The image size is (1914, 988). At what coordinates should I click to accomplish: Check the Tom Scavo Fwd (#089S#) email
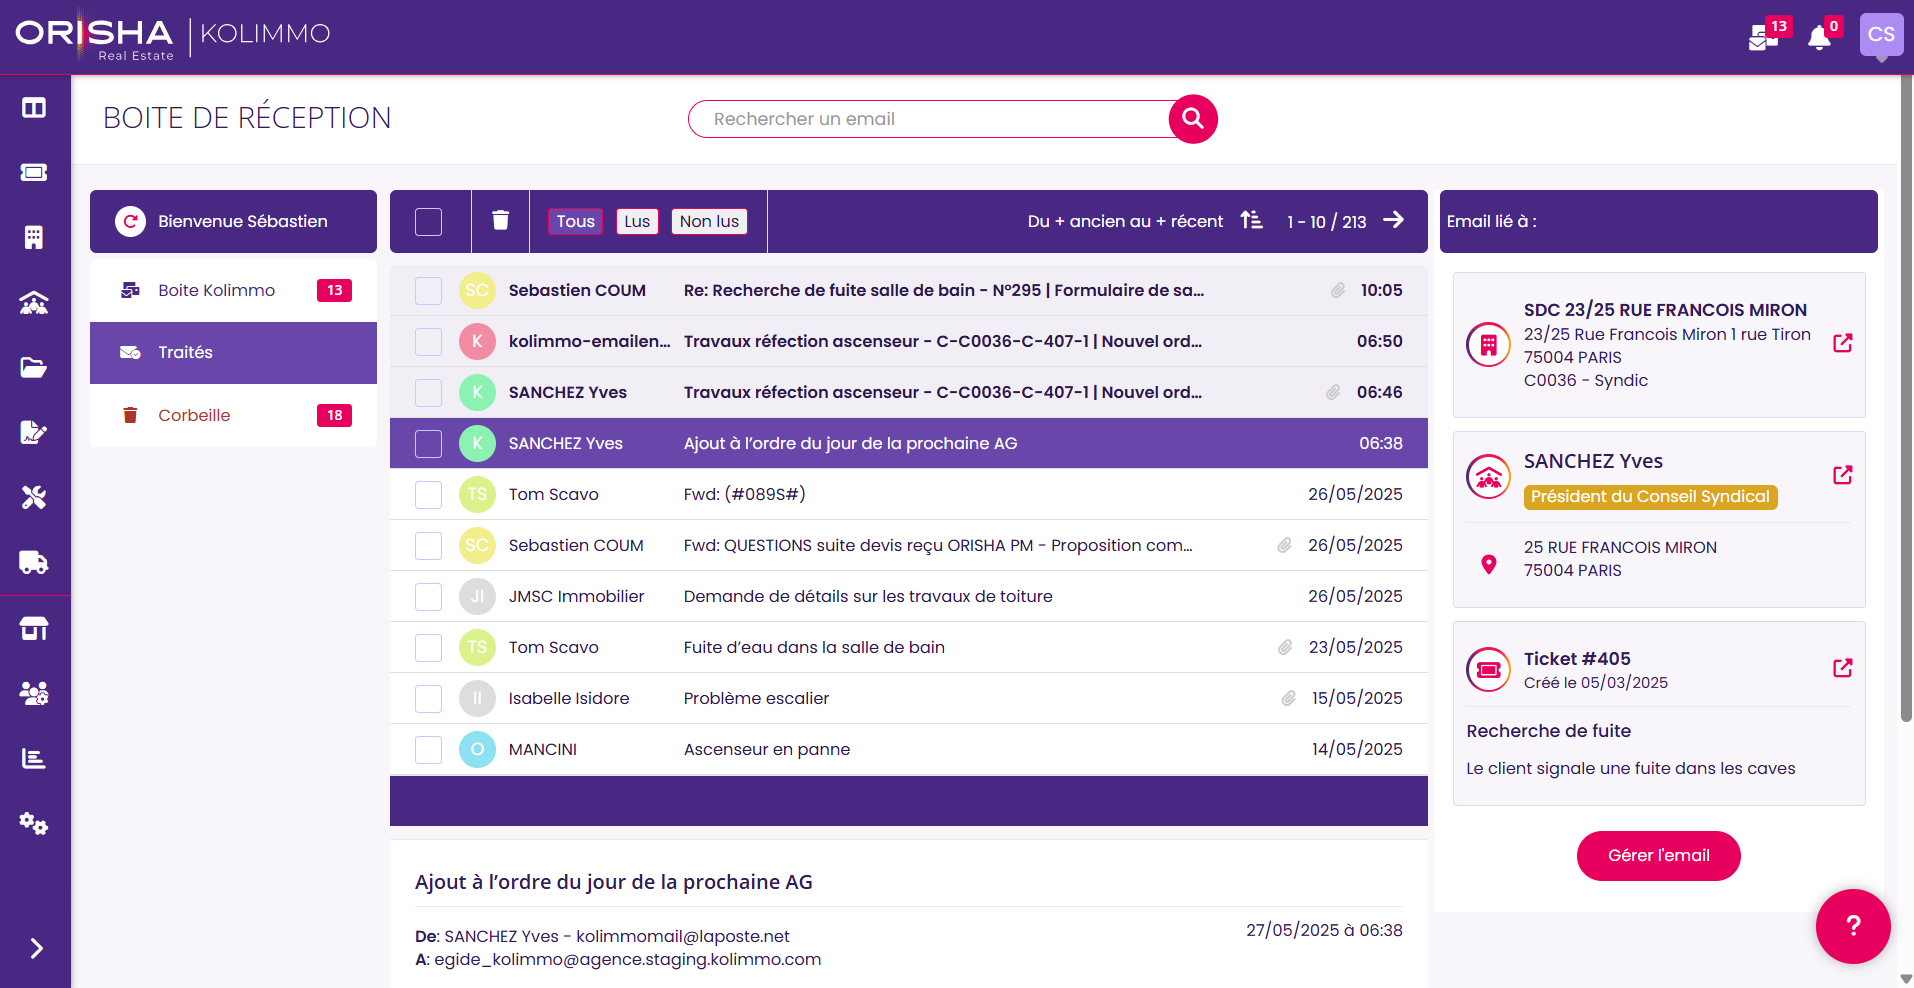click(x=428, y=495)
